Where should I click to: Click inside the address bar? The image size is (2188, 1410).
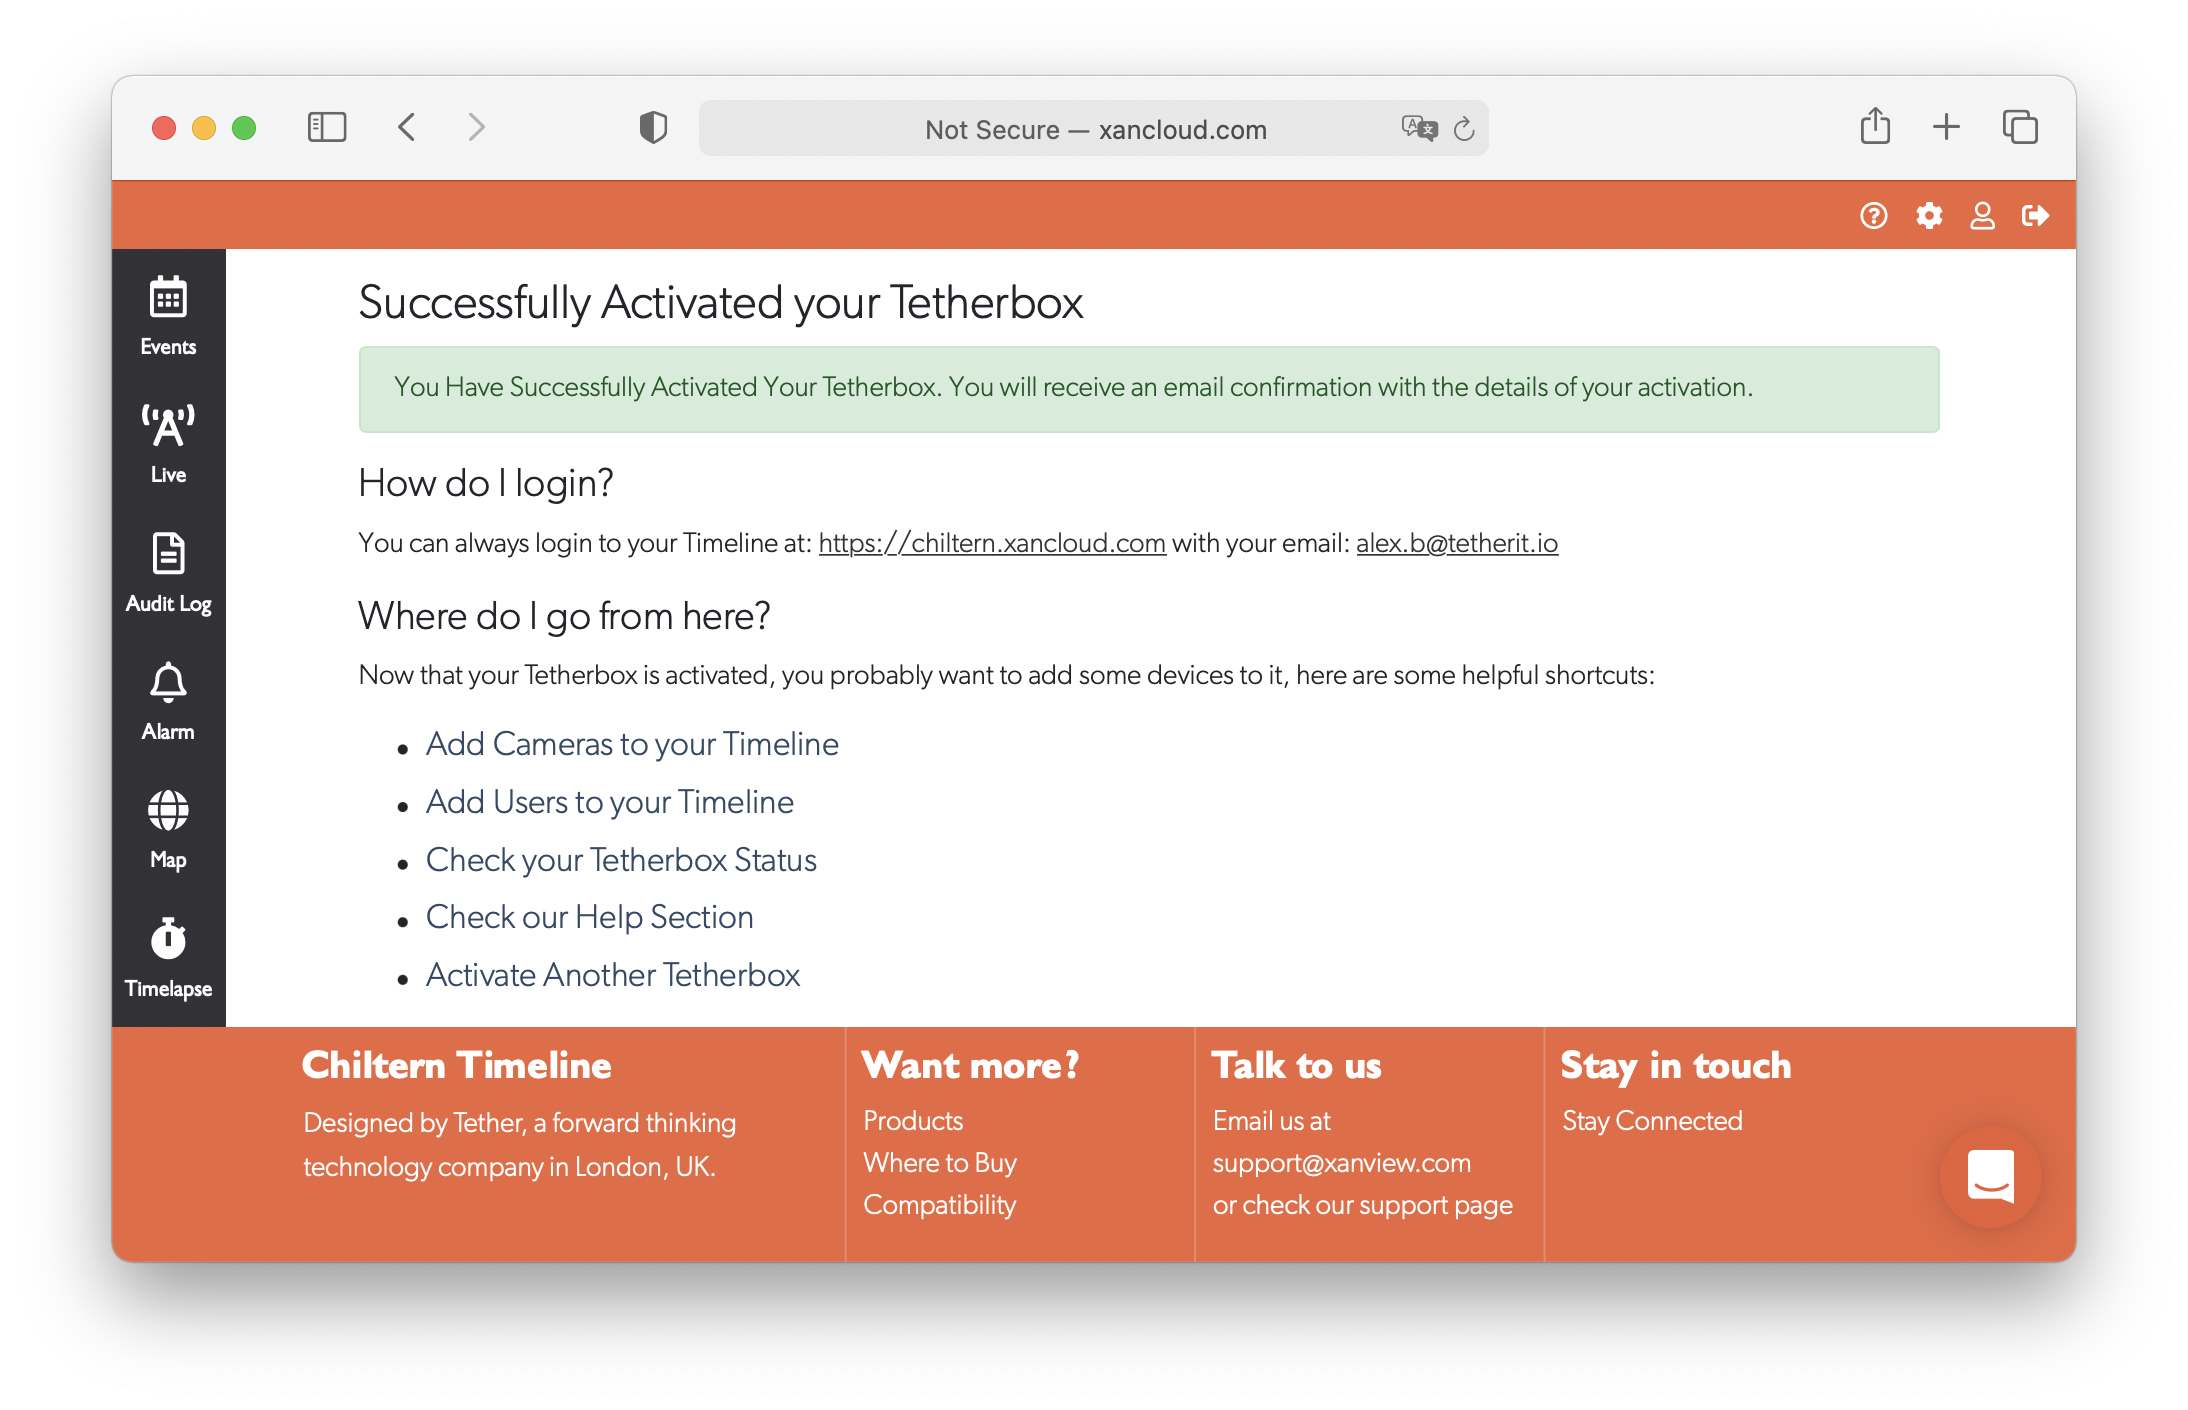point(1094,128)
